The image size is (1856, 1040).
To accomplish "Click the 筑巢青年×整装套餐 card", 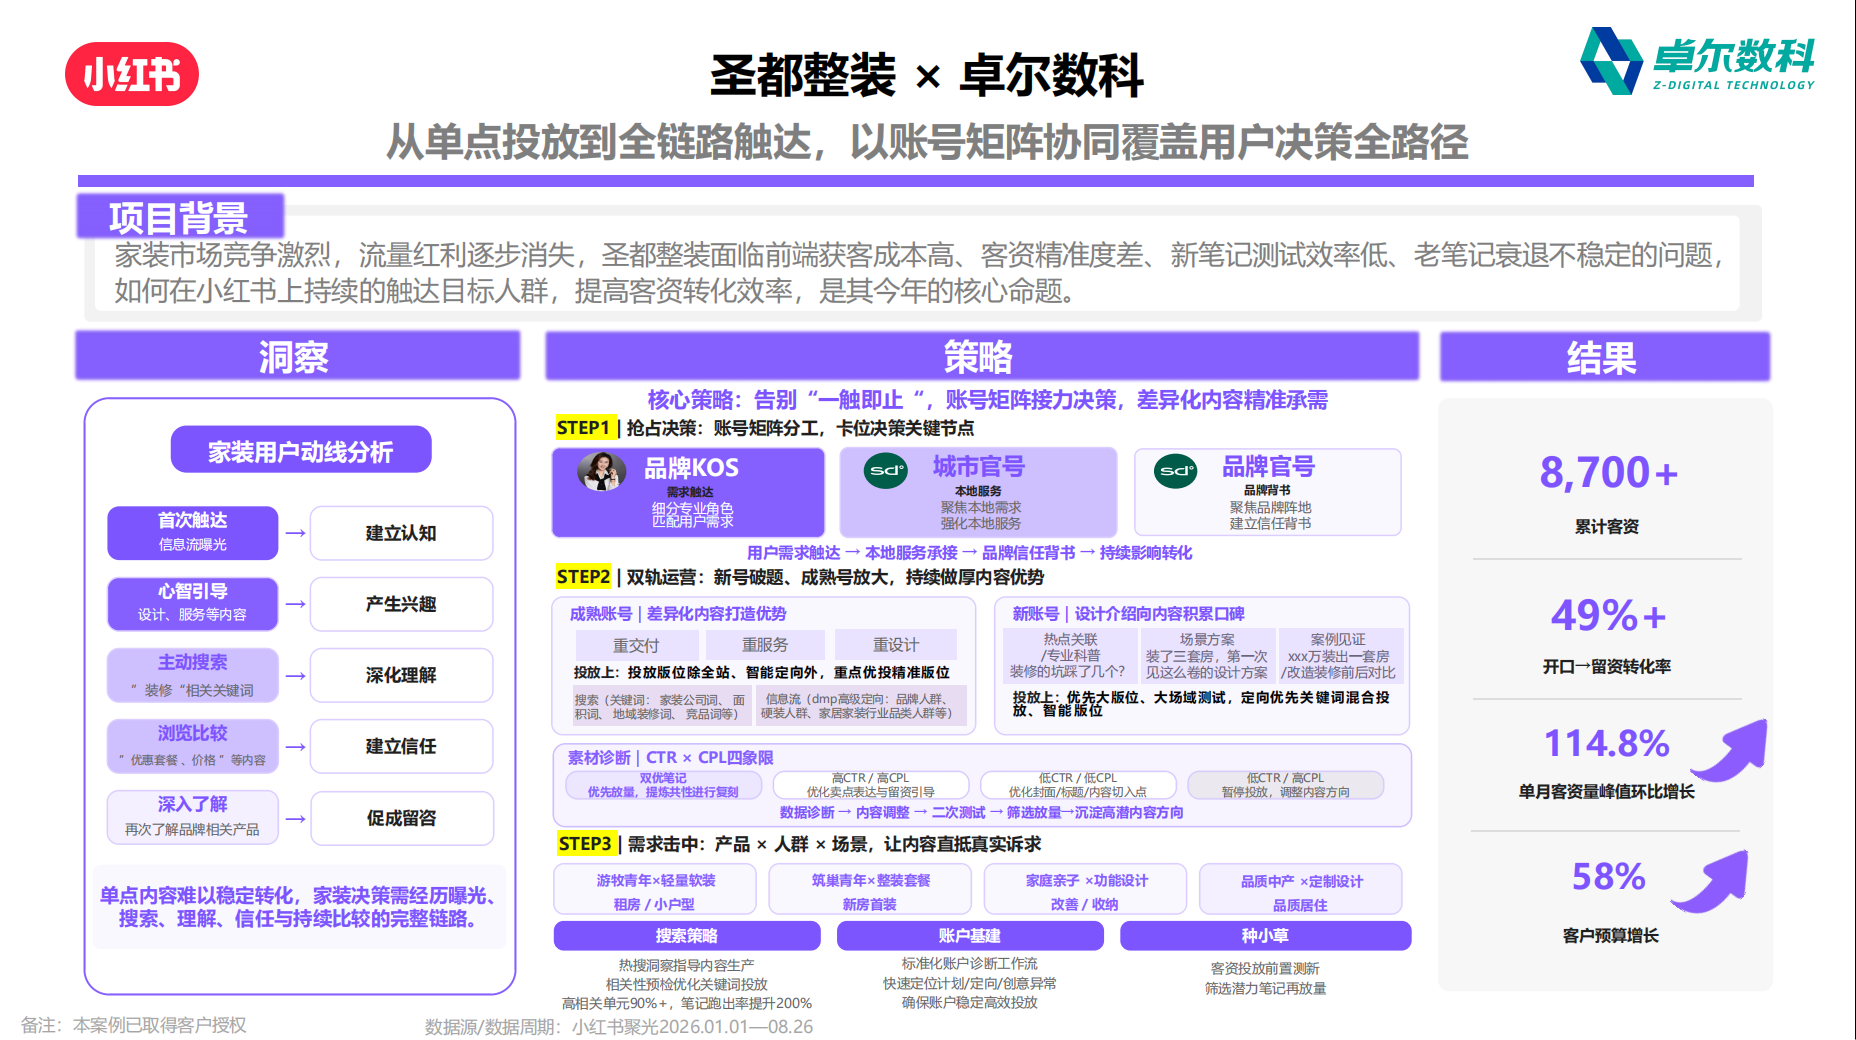I will coord(870,890).
